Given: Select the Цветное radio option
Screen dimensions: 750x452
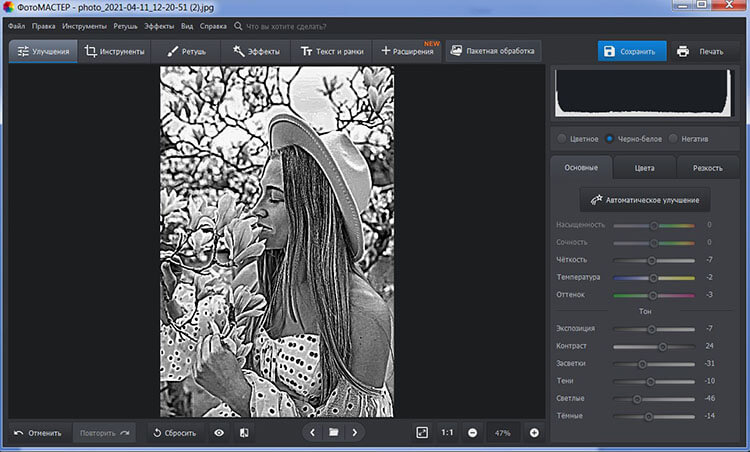Looking at the screenshot, I should [561, 138].
